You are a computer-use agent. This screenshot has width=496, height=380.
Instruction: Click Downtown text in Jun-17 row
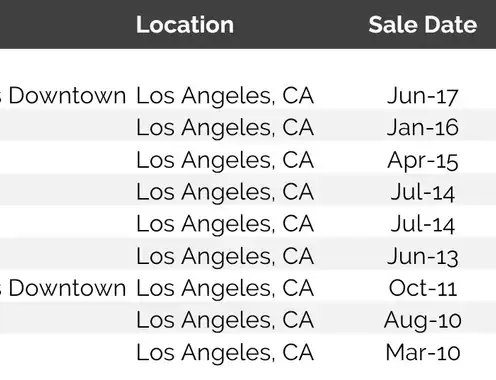tap(67, 96)
